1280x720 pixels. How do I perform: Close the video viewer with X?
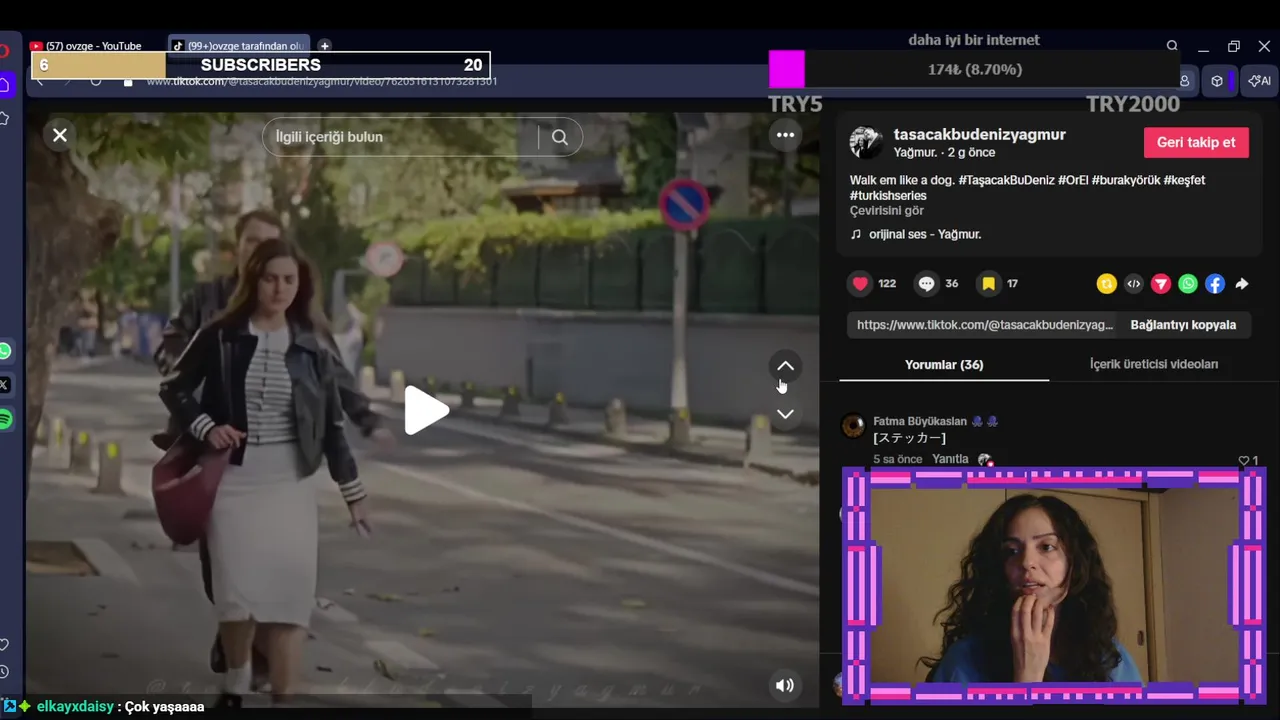point(60,135)
